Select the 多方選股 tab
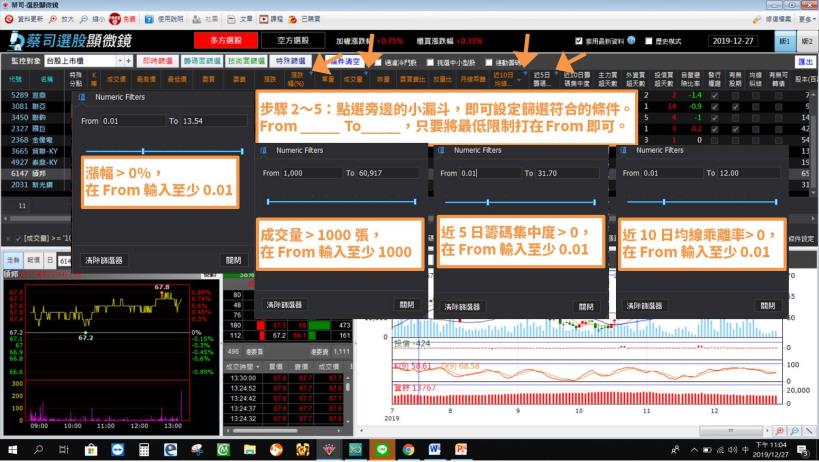Image resolution: width=819 pixels, height=462 pixels. click(226, 40)
